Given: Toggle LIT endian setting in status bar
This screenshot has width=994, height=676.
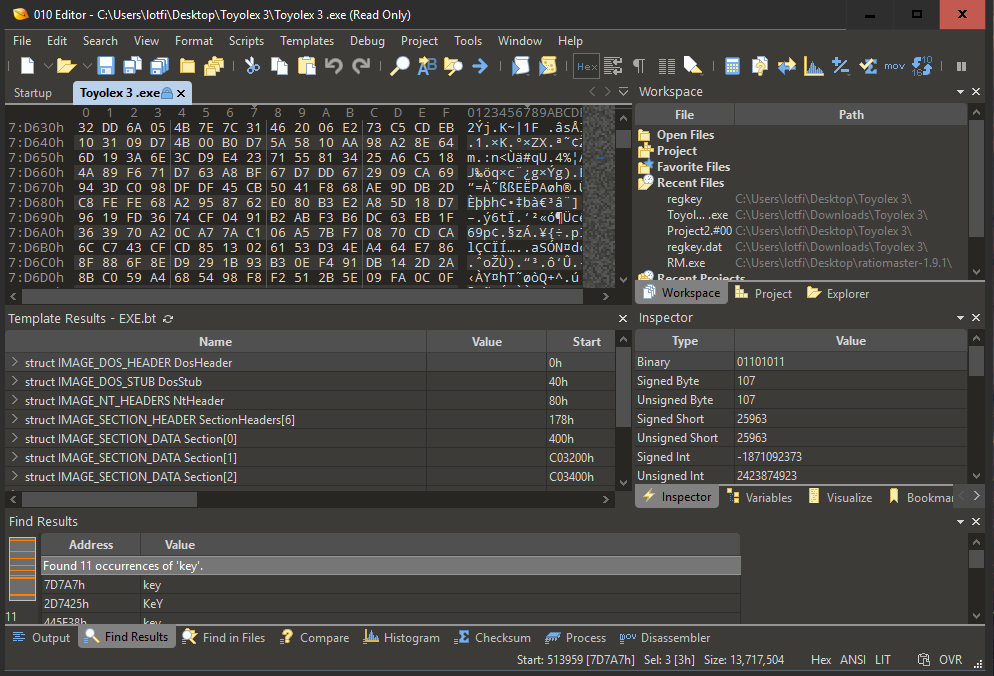Looking at the screenshot, I should (883, 660).
